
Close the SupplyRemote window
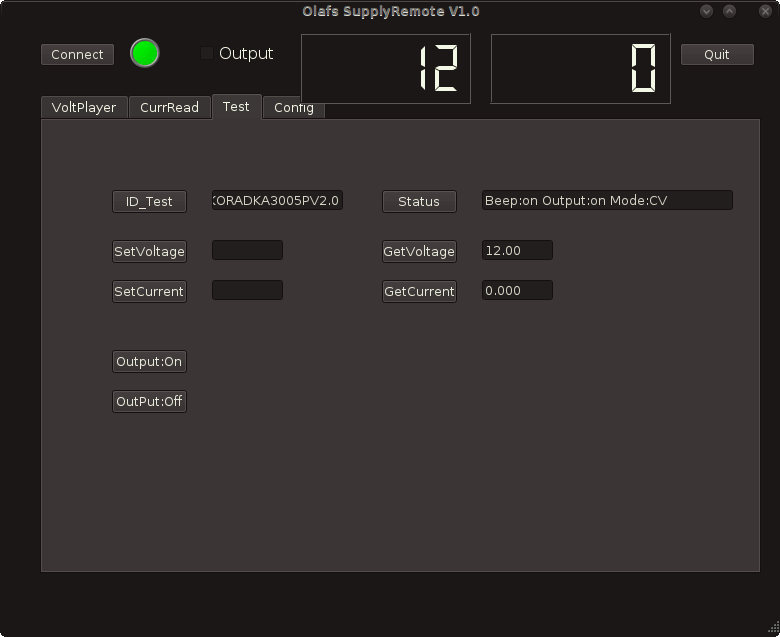pyautogui.click(x=766, y=11)
